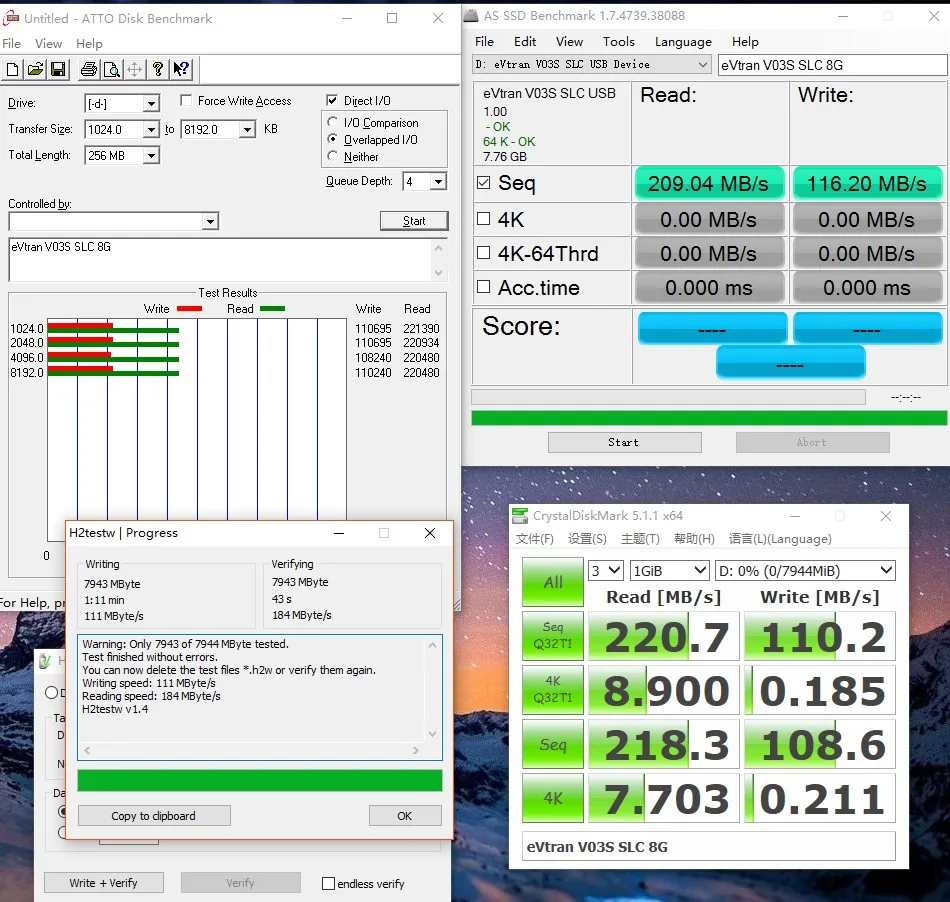Click the Print icon in ATTO toolbar
The image size is (950, 902).
click(88, 69)
